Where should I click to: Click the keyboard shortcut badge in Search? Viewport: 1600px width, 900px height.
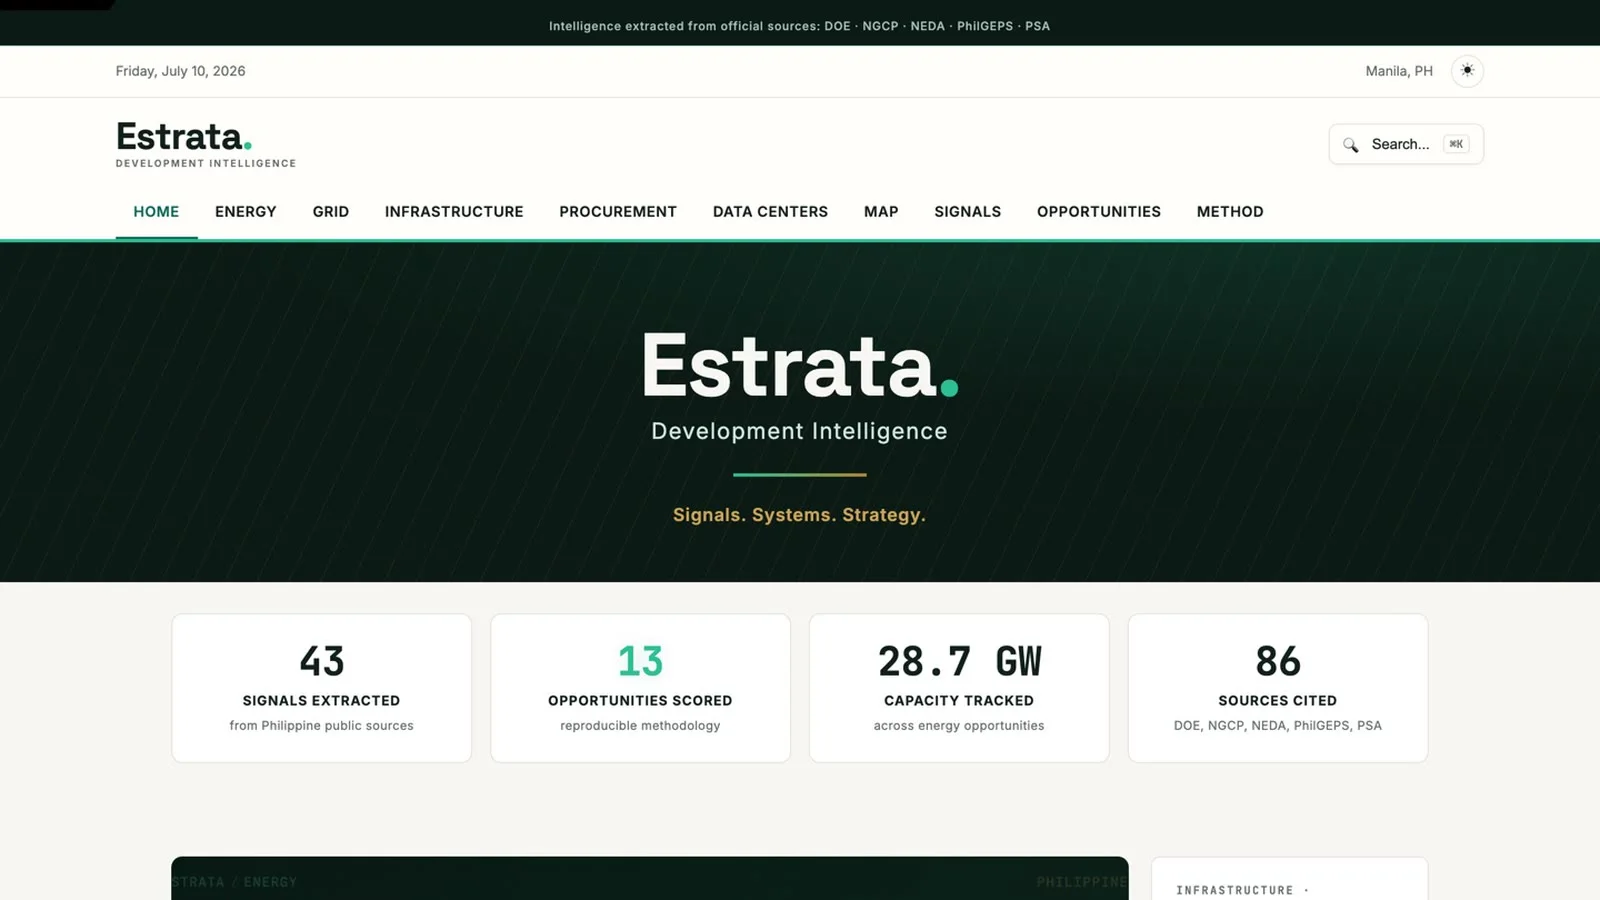coord(1456,144)
